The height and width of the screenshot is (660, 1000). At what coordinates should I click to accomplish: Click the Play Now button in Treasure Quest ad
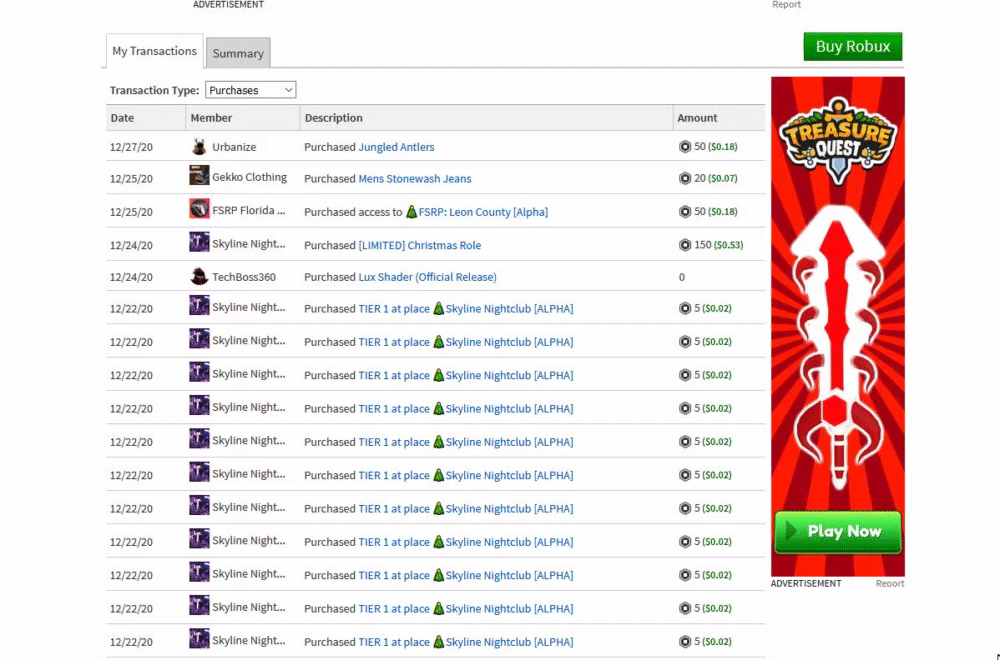837,532
